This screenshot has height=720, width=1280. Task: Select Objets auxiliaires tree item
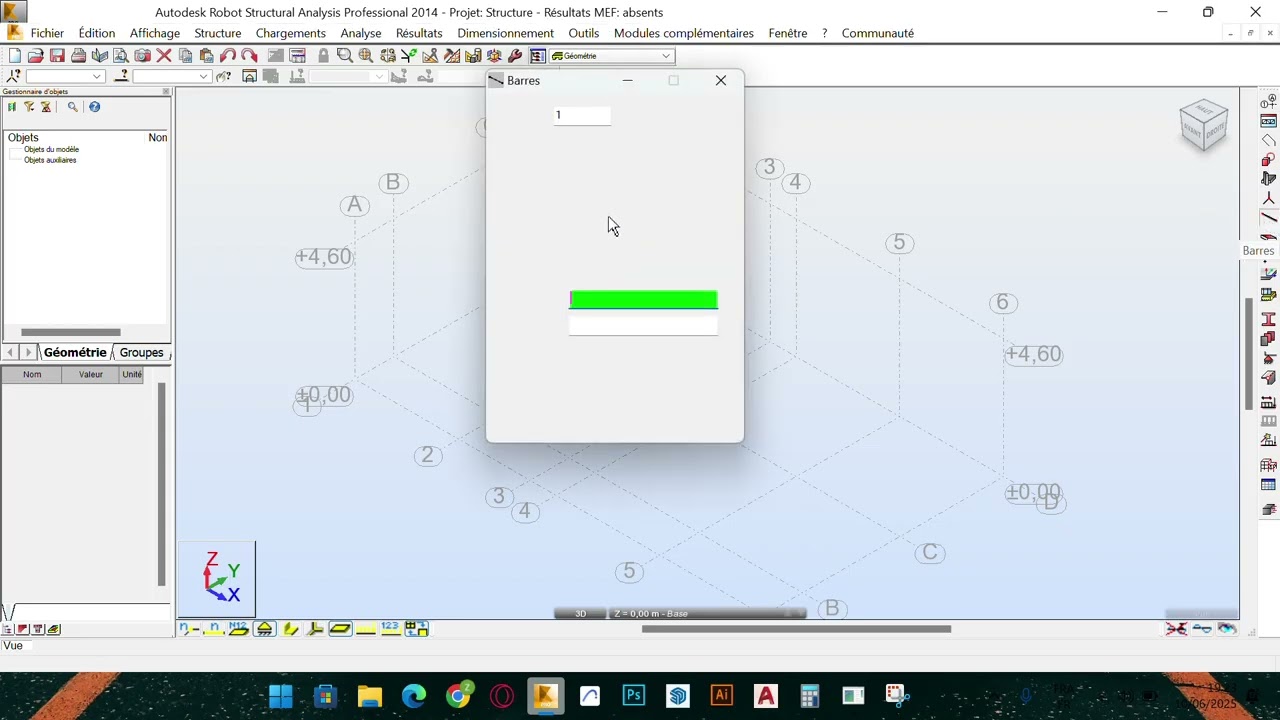point(50,160)
